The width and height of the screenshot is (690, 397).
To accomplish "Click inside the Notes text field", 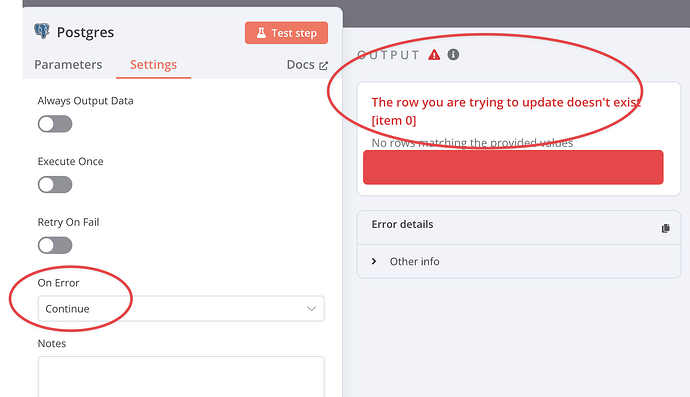I will pyautogui.click(x=181, y=376).
